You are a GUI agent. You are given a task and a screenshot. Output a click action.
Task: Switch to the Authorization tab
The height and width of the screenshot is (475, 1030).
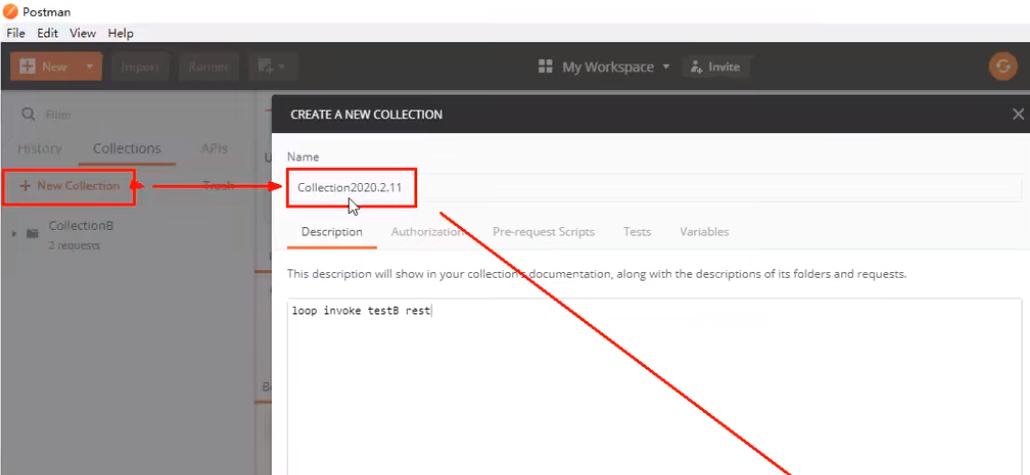pos(427,232)
